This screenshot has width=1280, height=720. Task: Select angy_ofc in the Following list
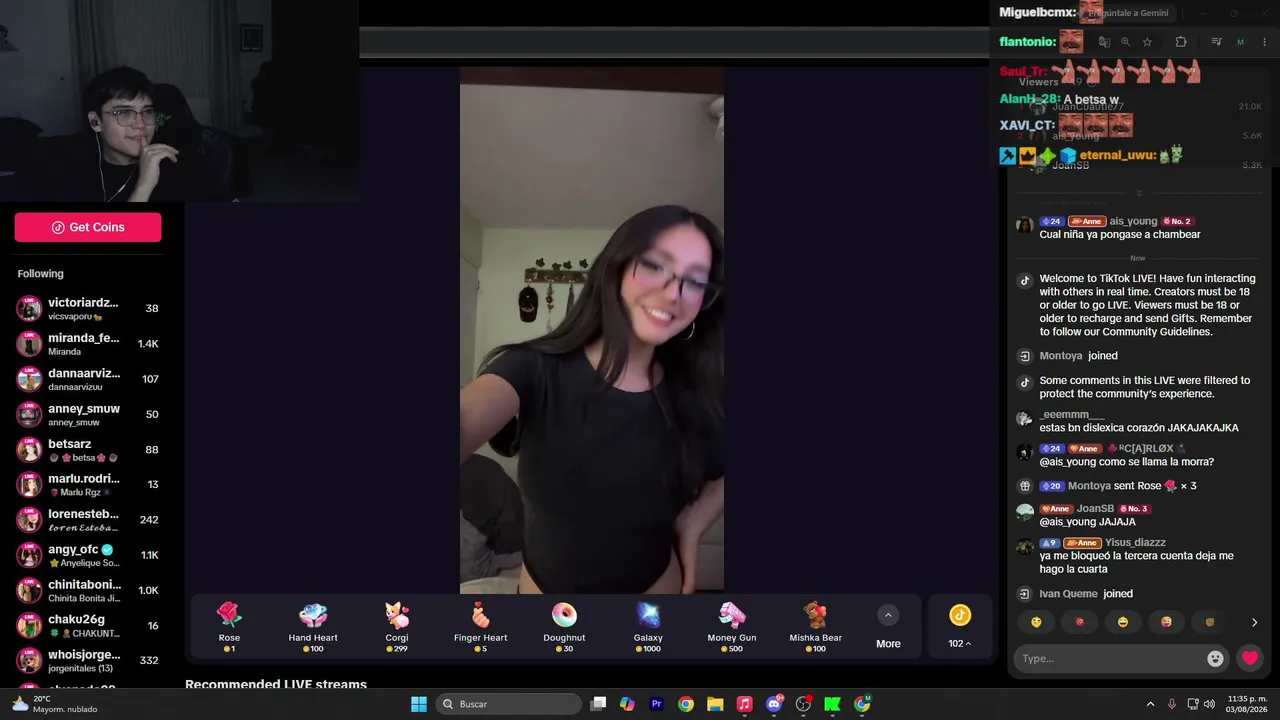pyautogui.click(x=88, y=555)
